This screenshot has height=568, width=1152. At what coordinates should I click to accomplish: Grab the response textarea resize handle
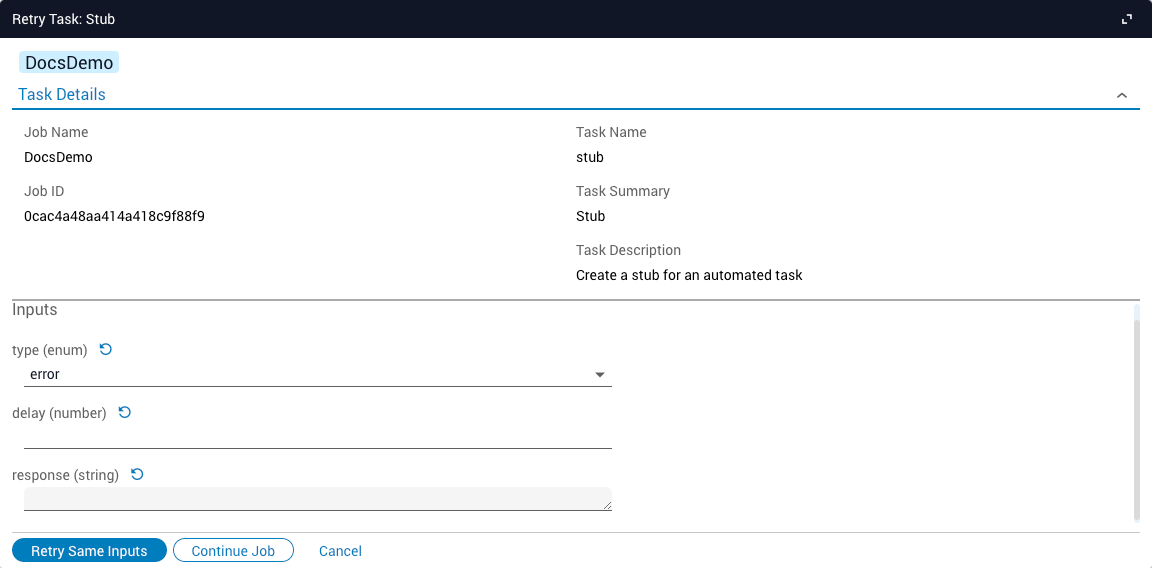coord(607,506)
